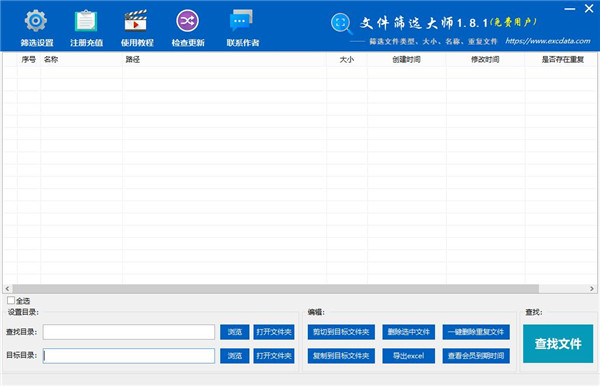
Task: Sort by 序号 column header
Action: (29, 59)
